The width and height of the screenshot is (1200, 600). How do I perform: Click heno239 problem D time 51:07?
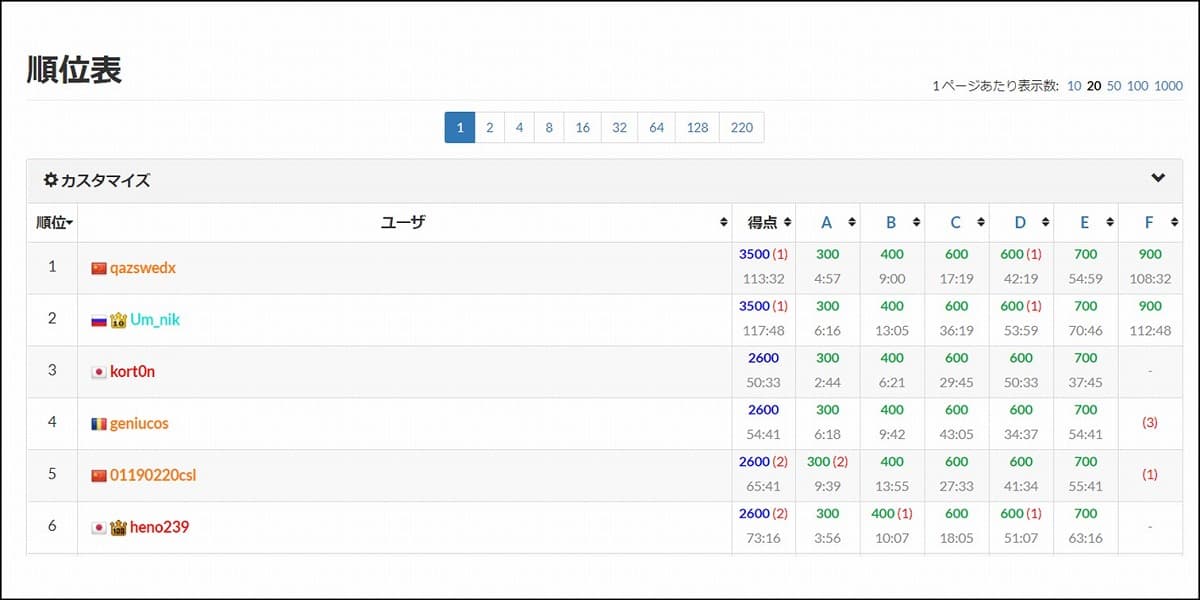[x=1021, y=538]
